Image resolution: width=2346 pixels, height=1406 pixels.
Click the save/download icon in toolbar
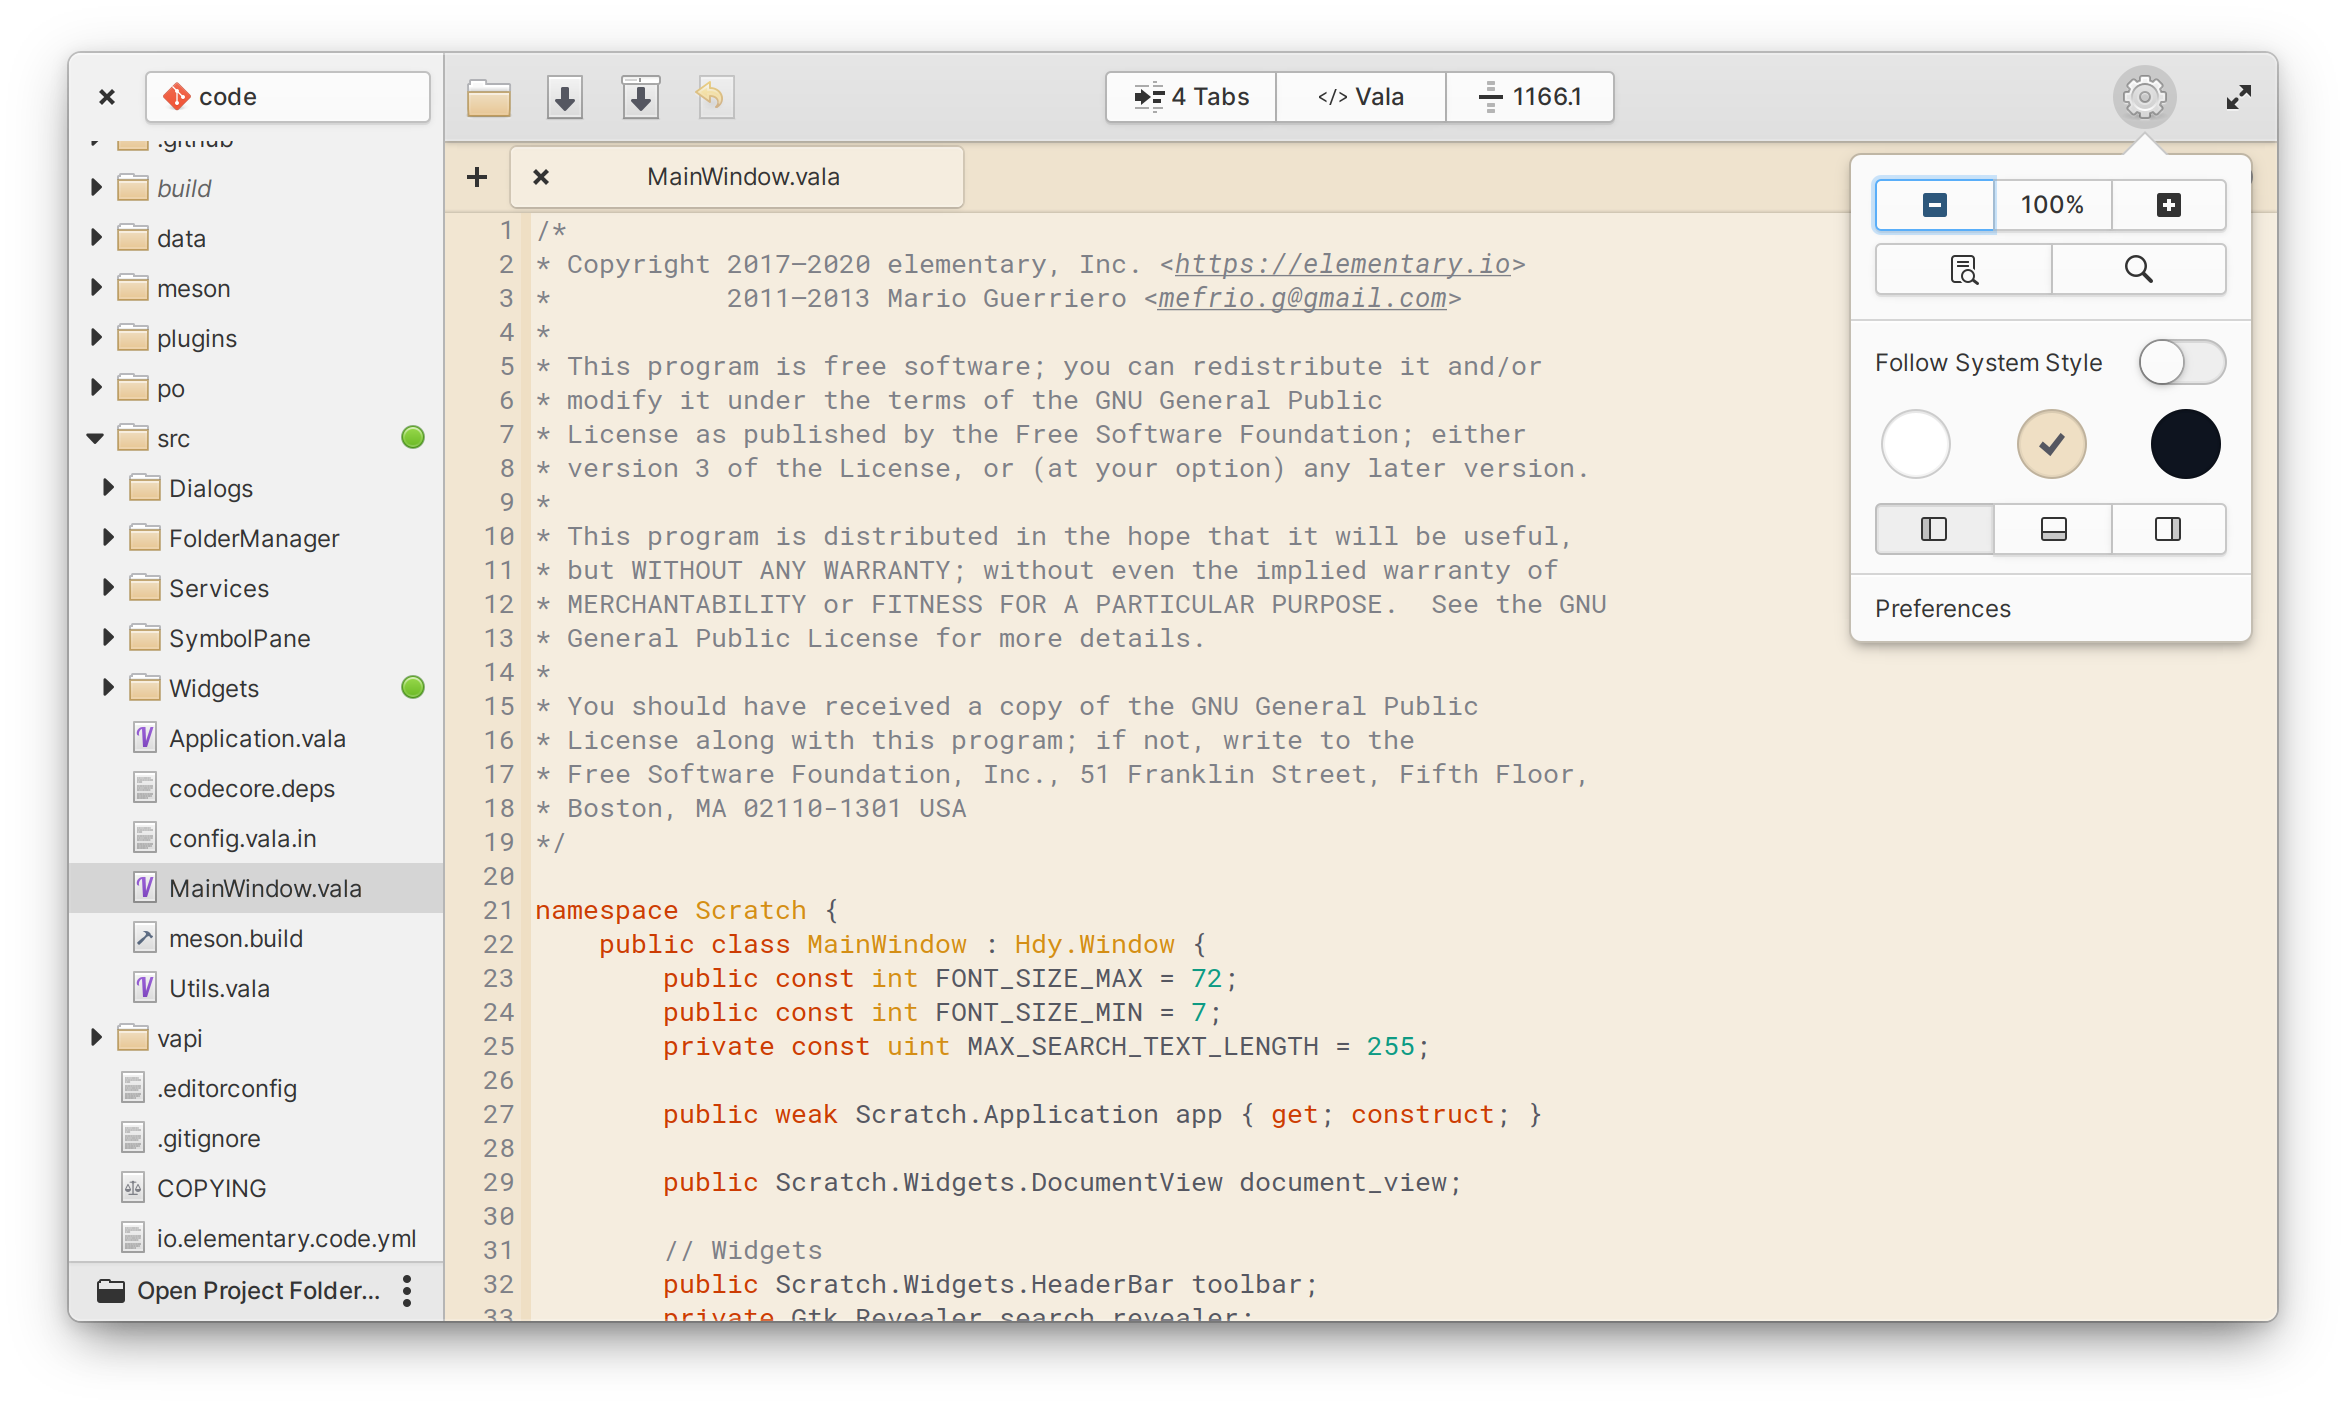(564, 95)
